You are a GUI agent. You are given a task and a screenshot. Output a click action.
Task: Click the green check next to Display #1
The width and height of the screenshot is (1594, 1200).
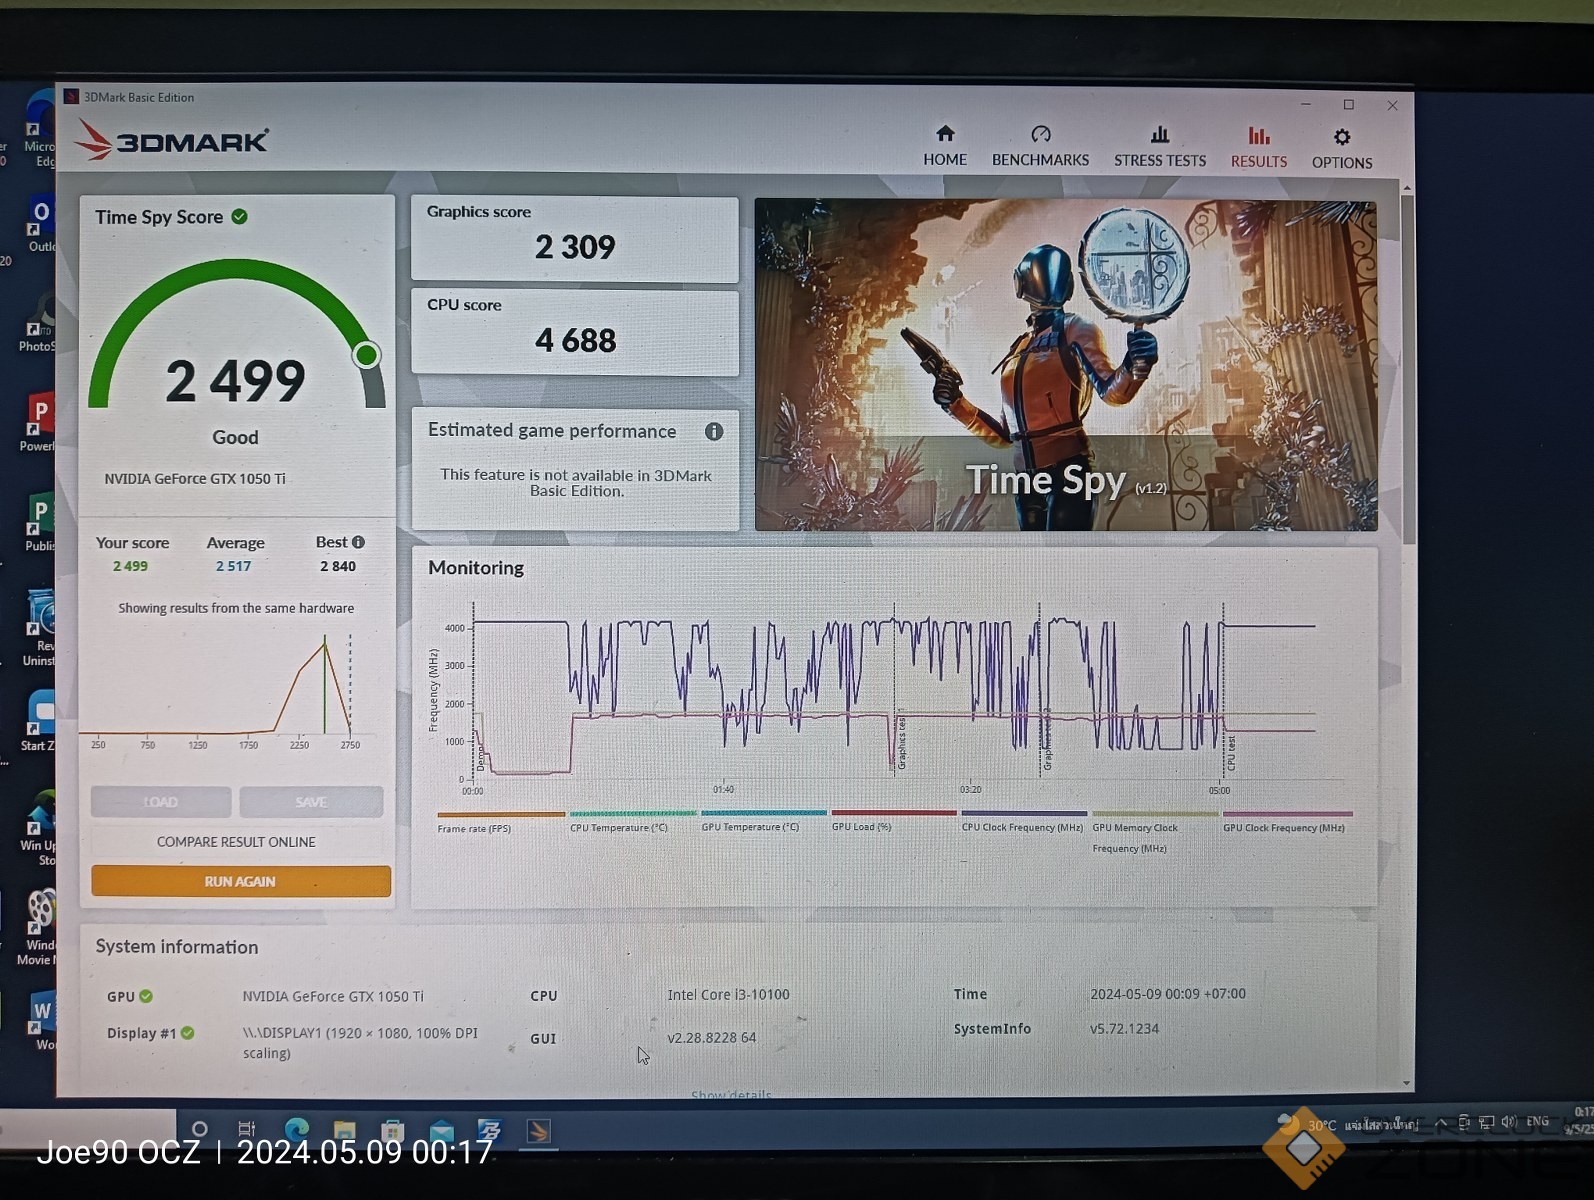[187, 1033]
